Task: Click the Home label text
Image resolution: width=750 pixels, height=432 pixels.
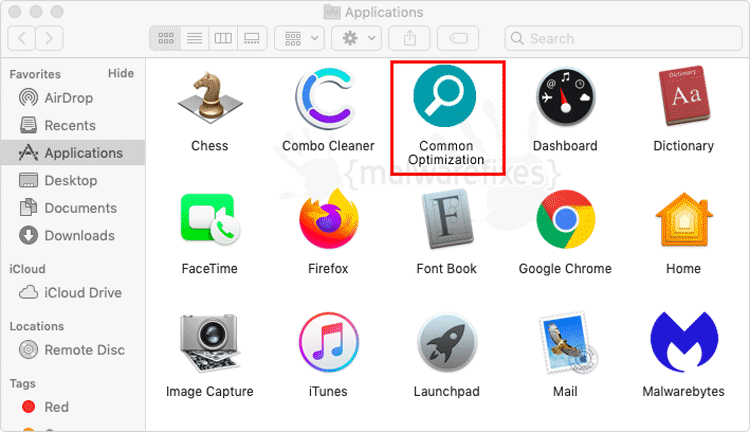Action: click(x=684, y=269)
